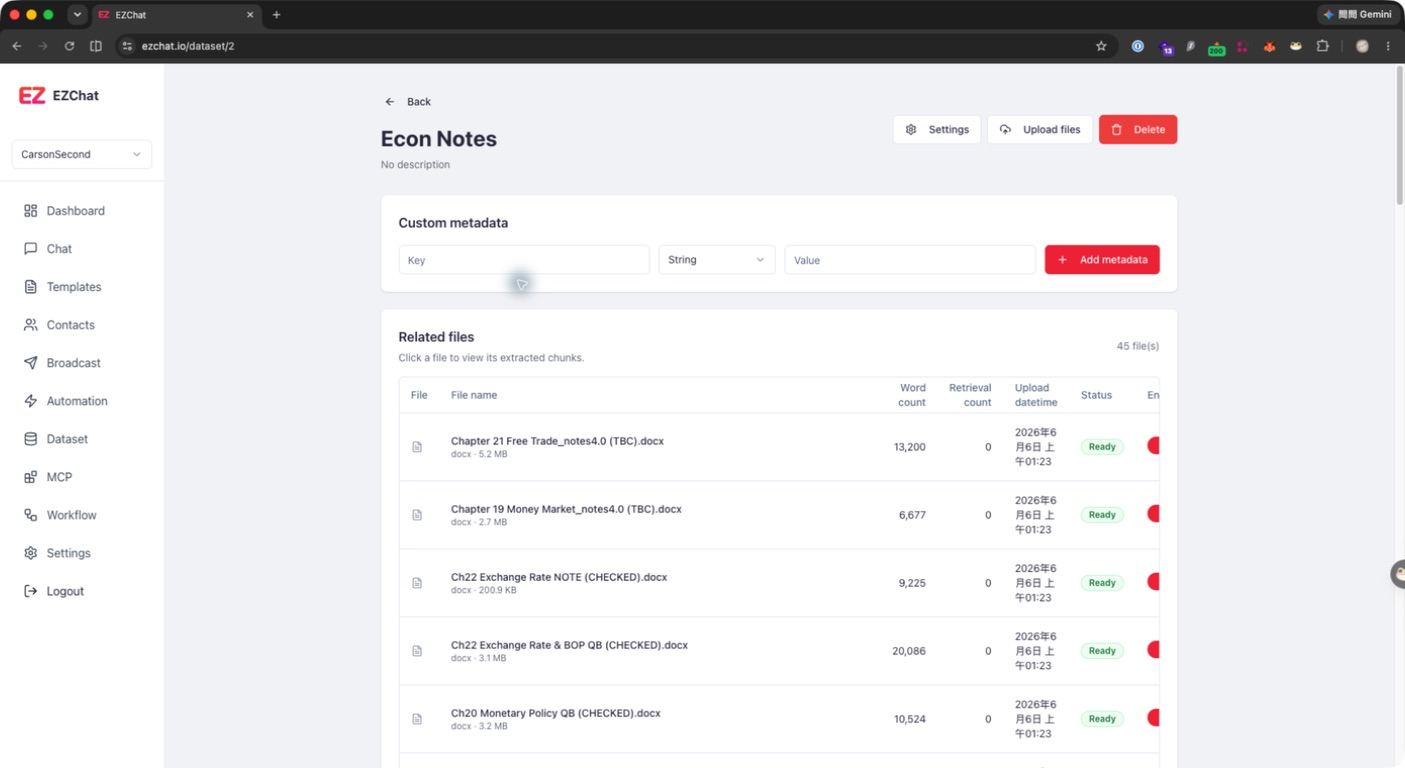Click the Gemini button in title bar
The width and height of the screenshot is (1405, 768).
(x=1358, y=15)
